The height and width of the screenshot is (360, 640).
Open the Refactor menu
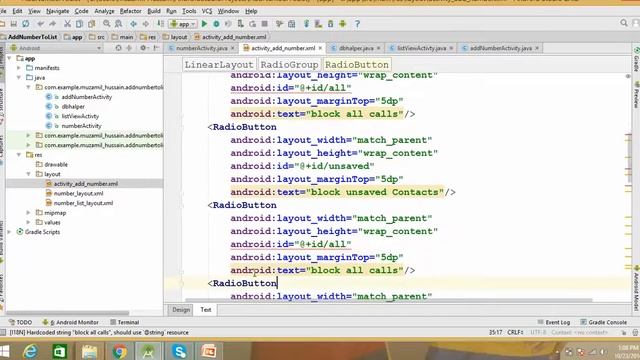pos(130,11)
